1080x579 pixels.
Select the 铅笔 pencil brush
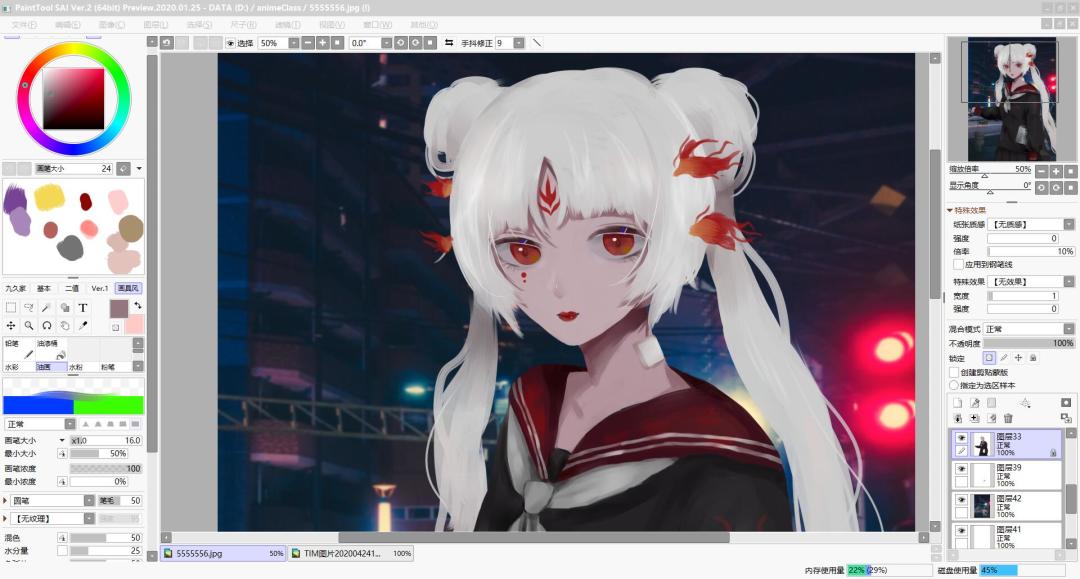19,349
